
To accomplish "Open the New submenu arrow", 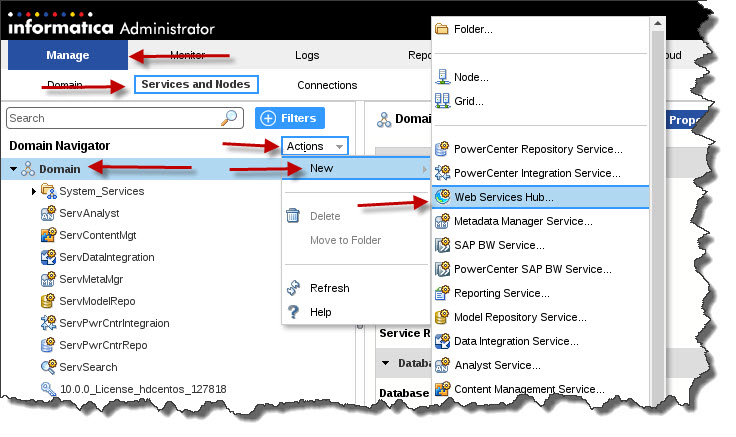I will pos(424,169).
